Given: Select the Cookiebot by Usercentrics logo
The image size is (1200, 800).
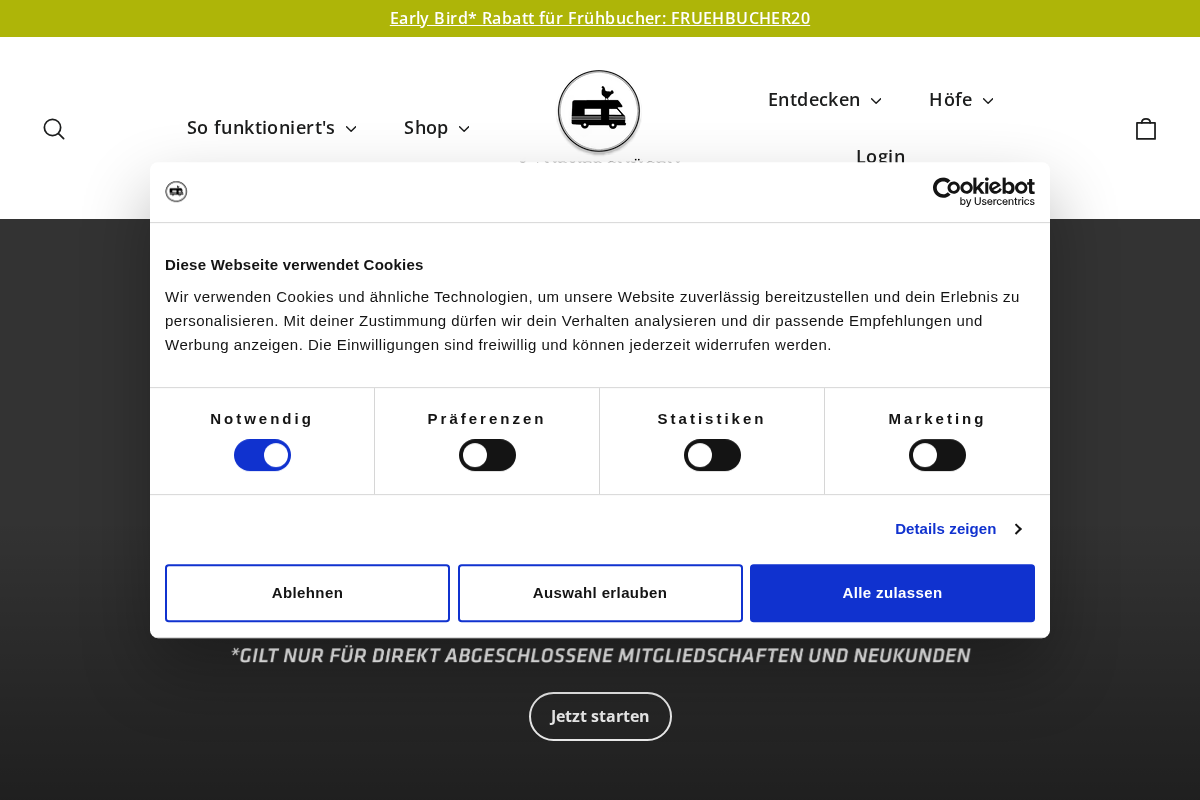Looking at the screenshot, I should click(x=983, y=191).
